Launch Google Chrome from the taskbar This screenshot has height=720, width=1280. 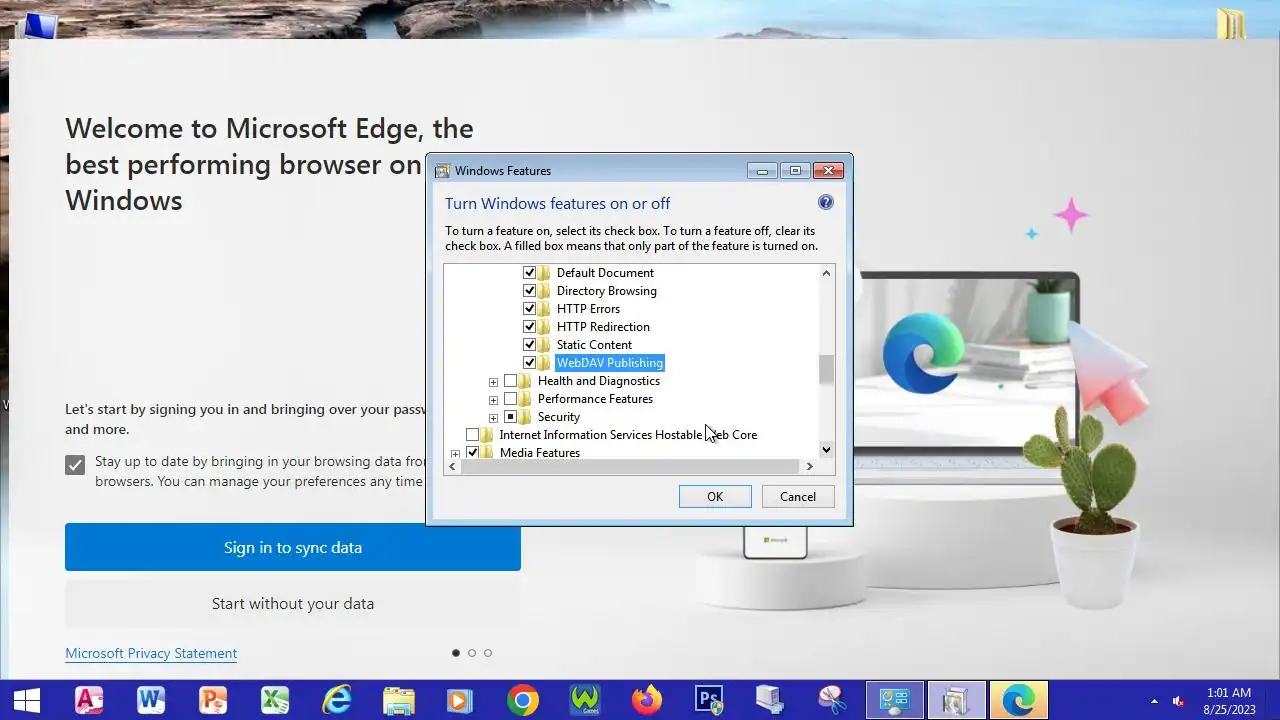[523, 699]
